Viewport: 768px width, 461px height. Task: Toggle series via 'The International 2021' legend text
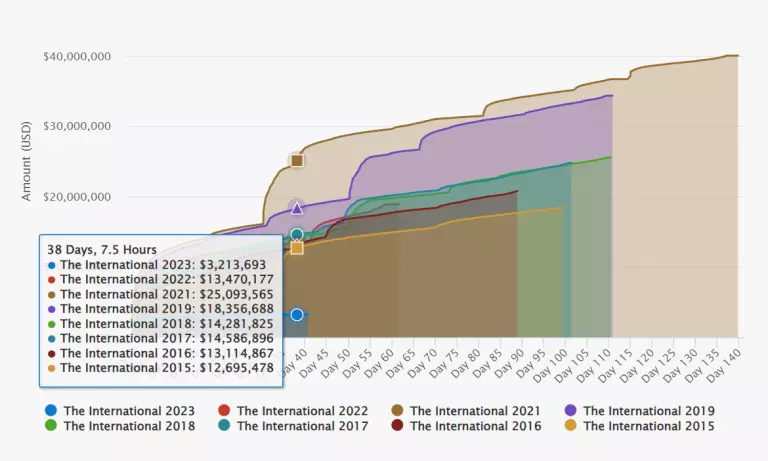pyautogui.click(x=475, y=411)
